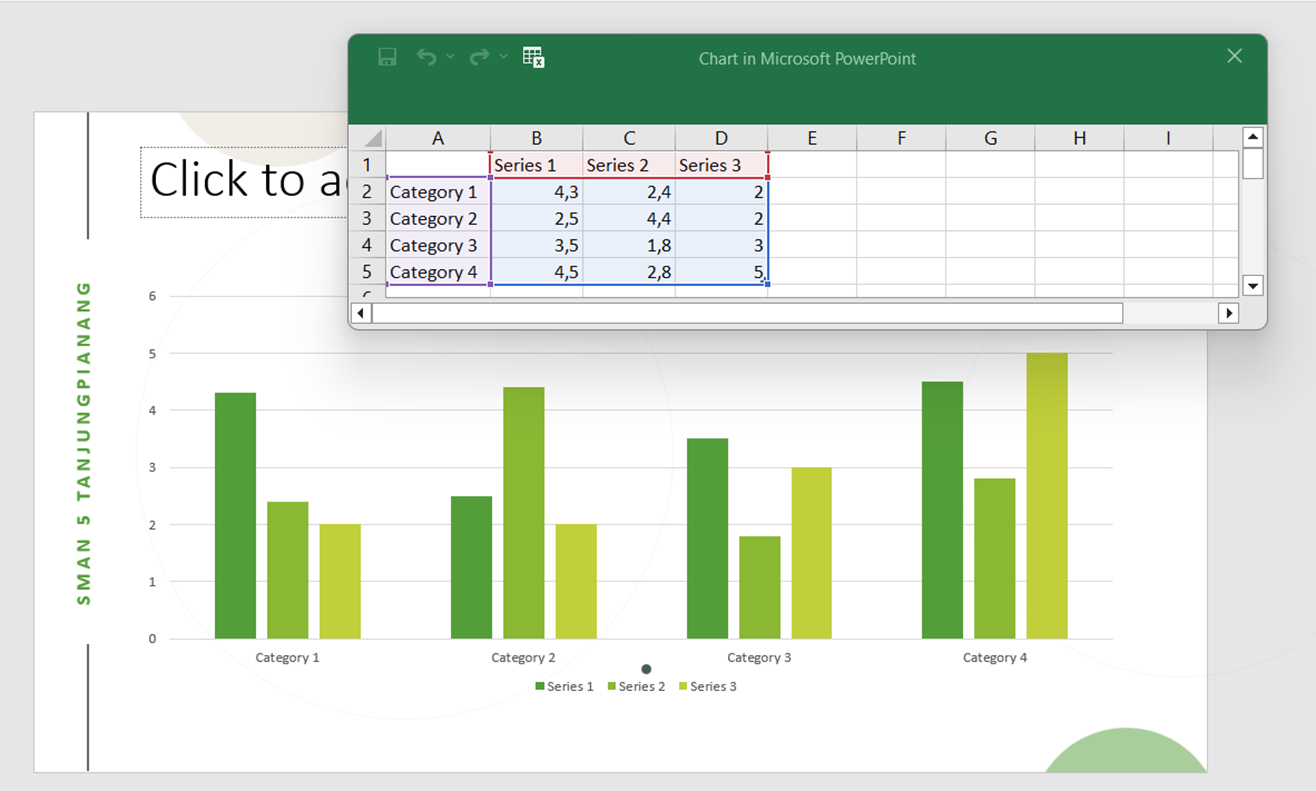Click the Series 2 legend entry
Screen dimensions: 1316x791
(x=636, y=686)
